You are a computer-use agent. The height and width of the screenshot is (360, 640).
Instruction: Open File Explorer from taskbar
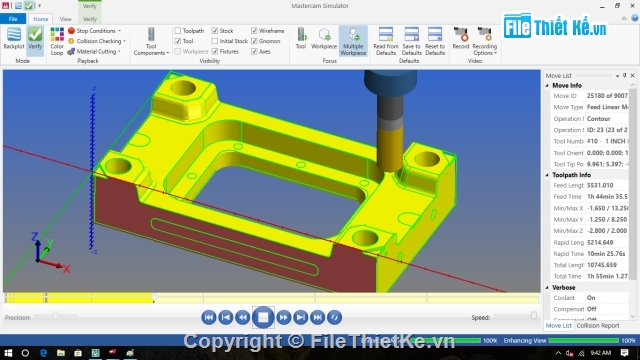tap(60, 353)
